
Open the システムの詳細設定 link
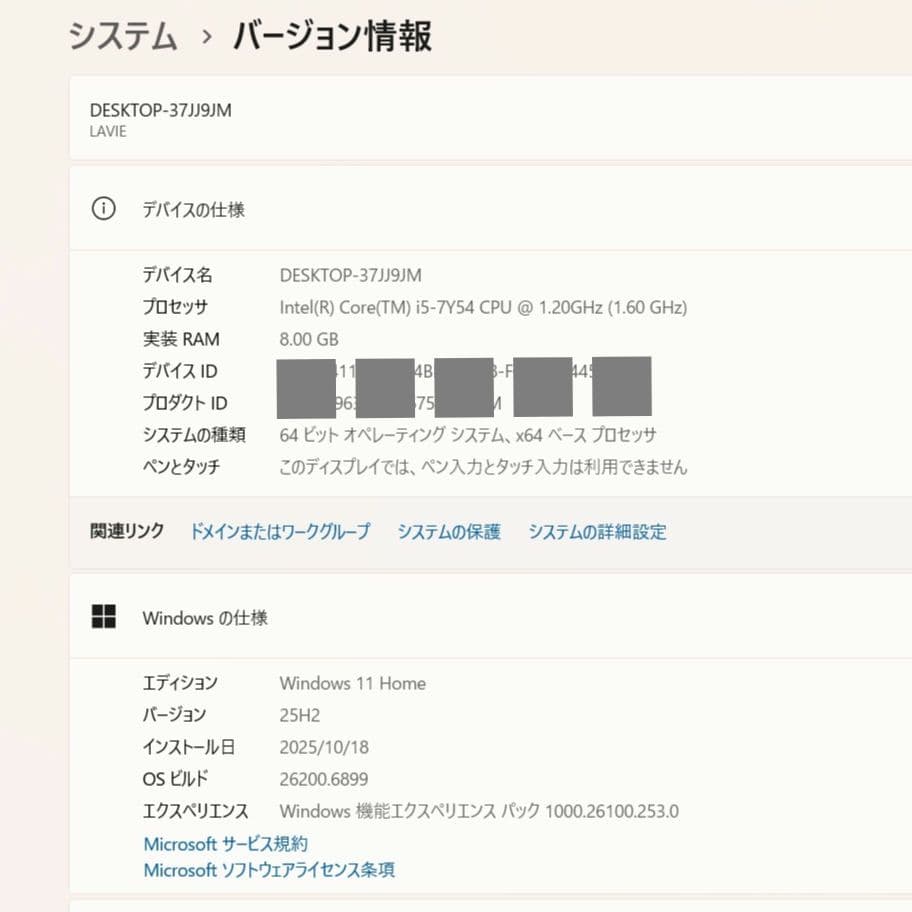[x=595, y=531]
